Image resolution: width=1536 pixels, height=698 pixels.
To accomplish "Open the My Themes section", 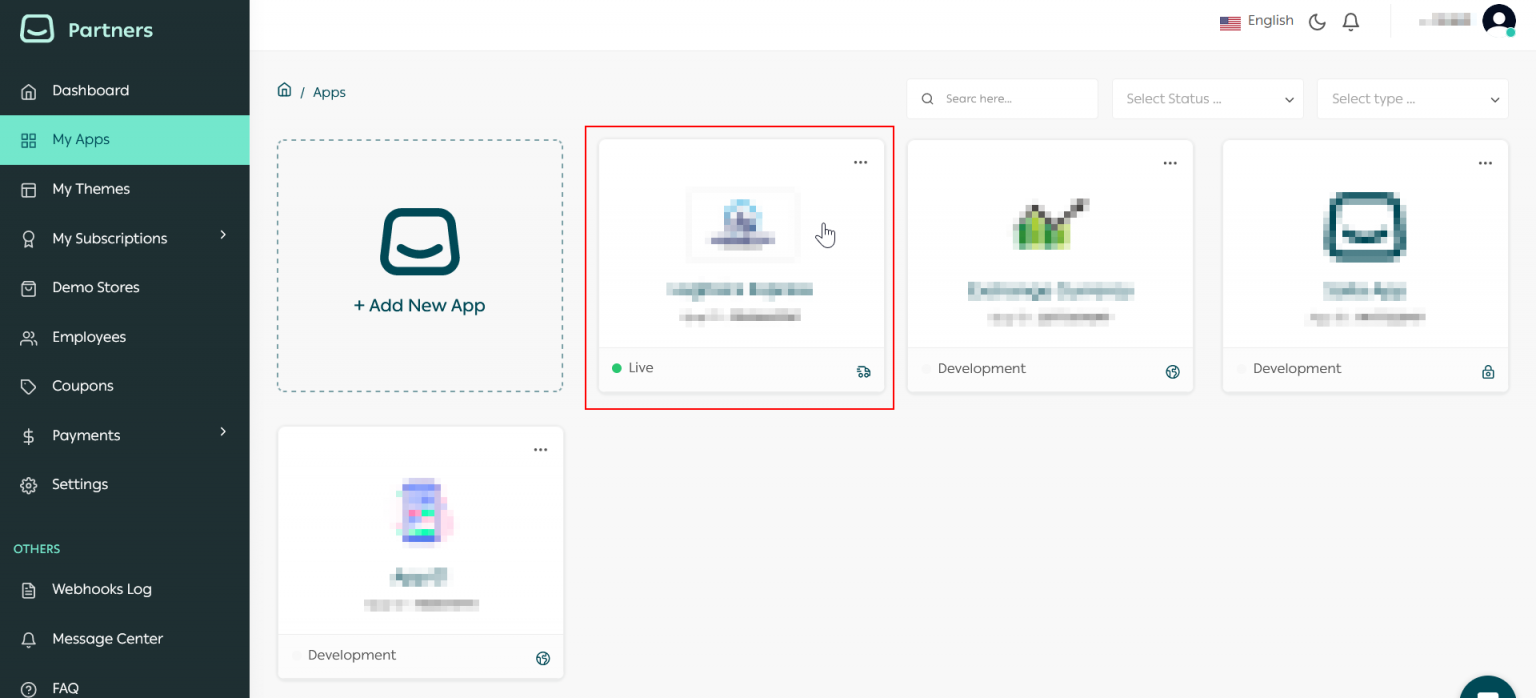I will tap(91, 189).
